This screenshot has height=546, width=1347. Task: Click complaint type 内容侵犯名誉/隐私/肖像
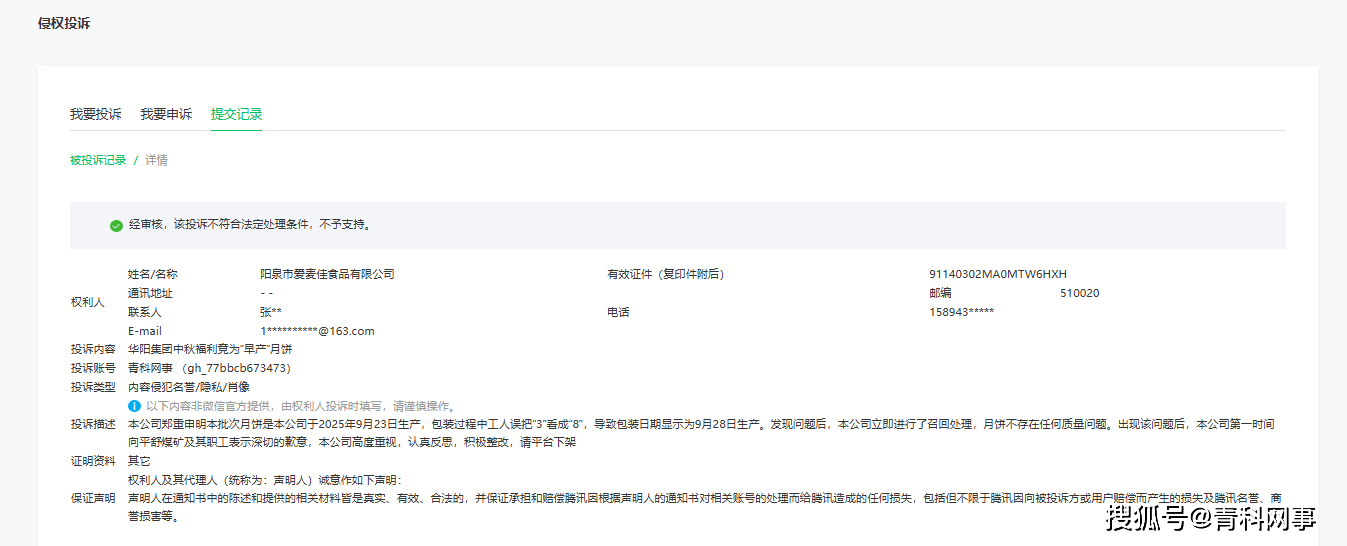[189, 387]
